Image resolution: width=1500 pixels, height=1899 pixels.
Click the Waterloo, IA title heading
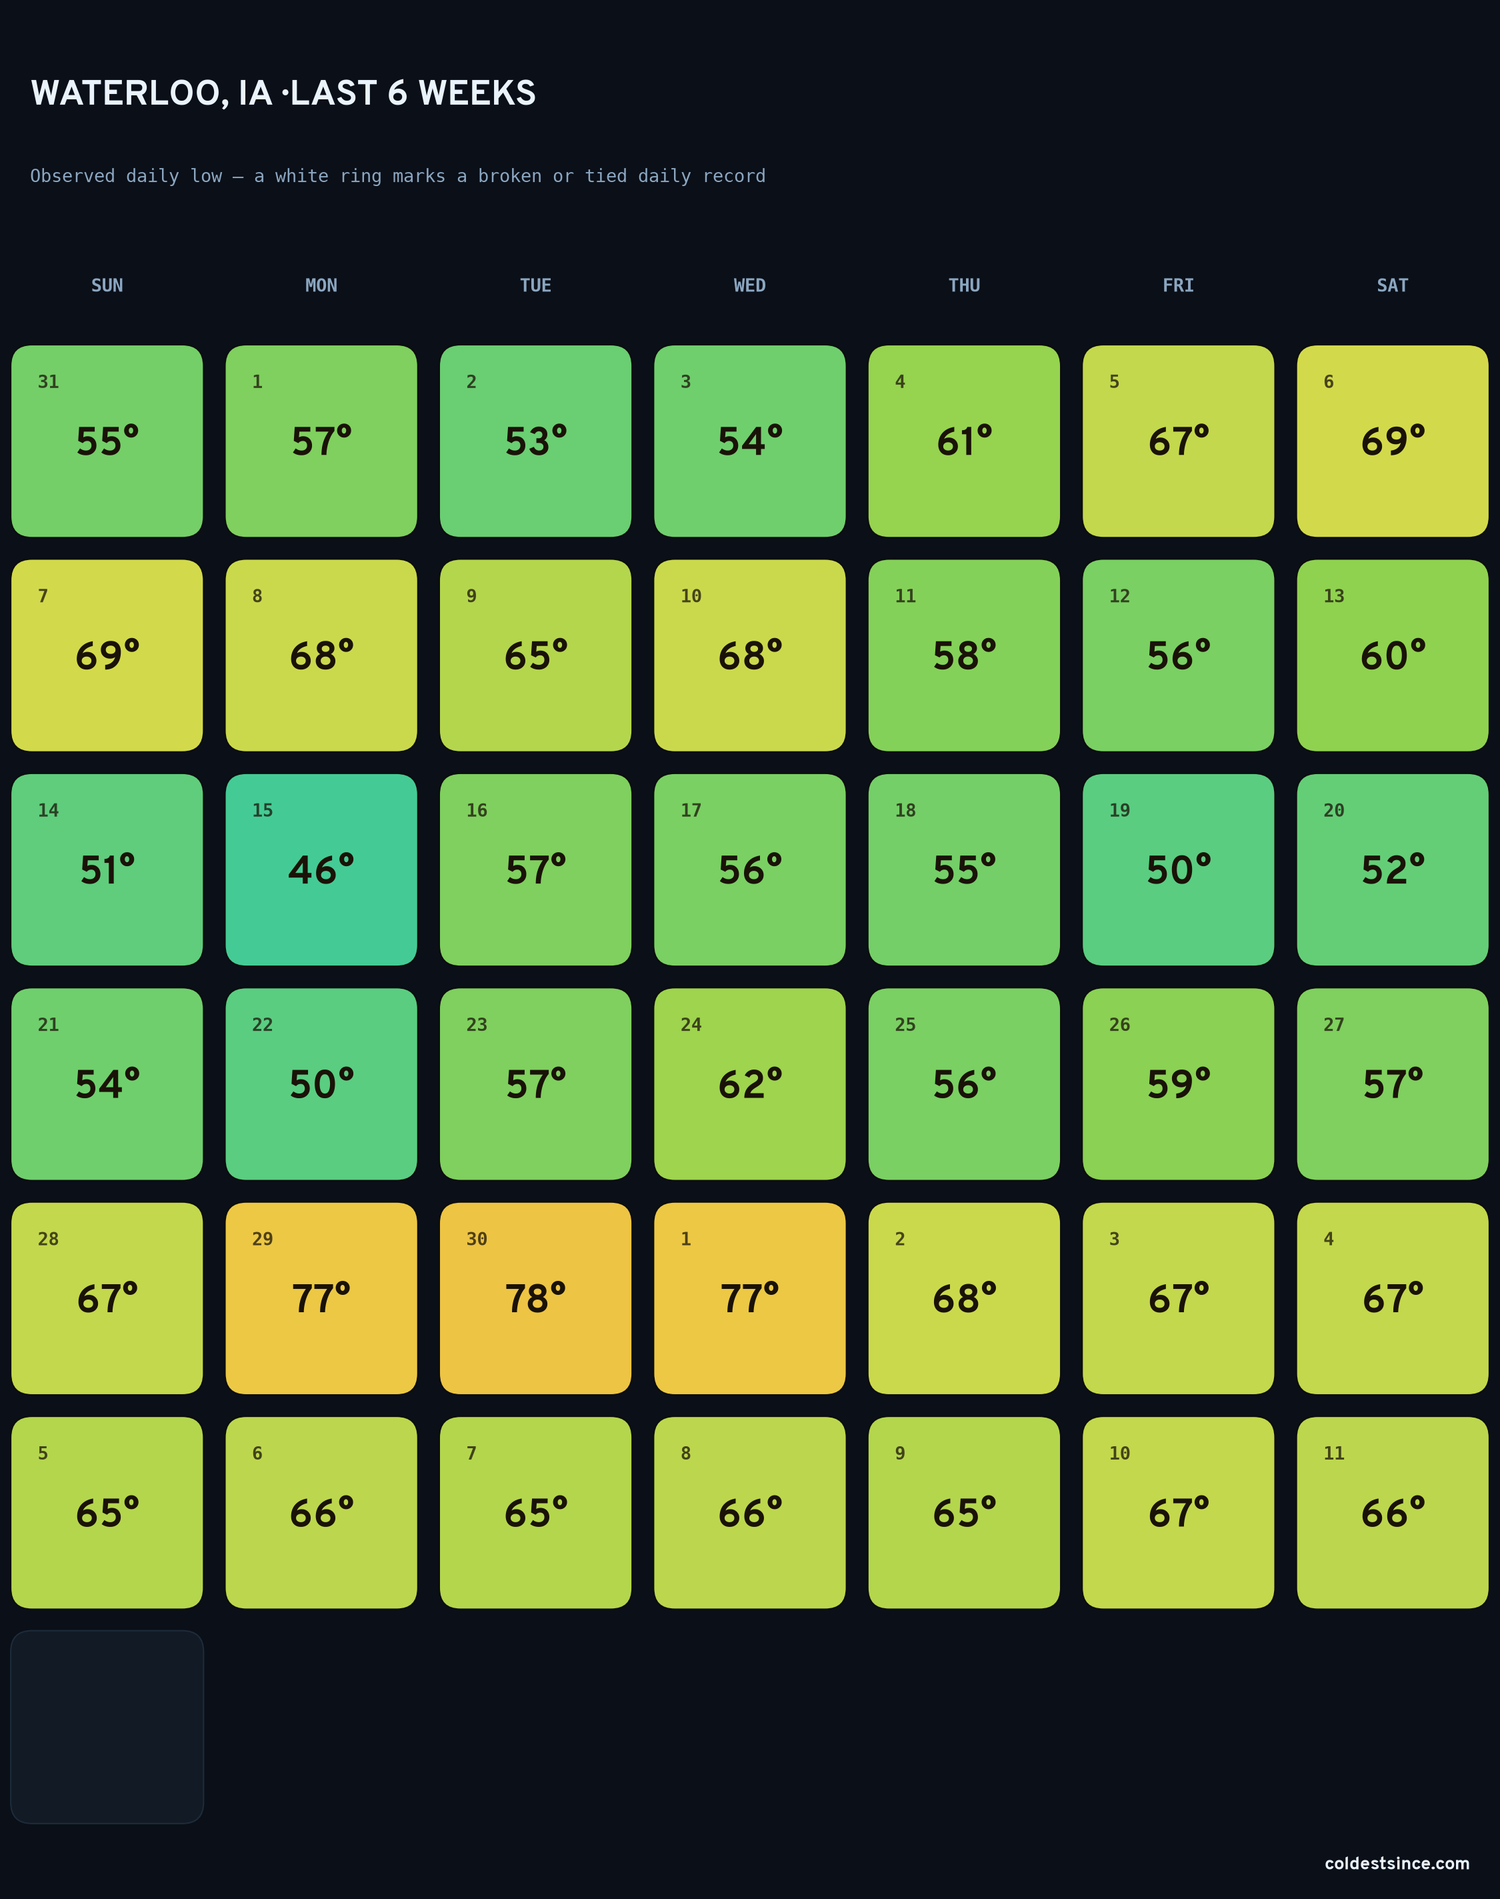point(283,93)
